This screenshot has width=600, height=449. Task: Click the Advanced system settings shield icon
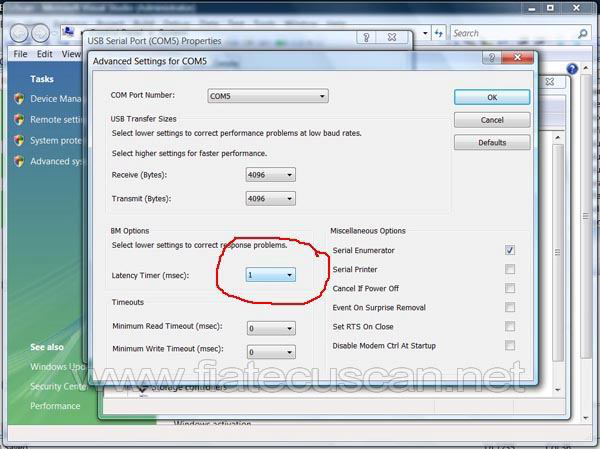point(19,161)
